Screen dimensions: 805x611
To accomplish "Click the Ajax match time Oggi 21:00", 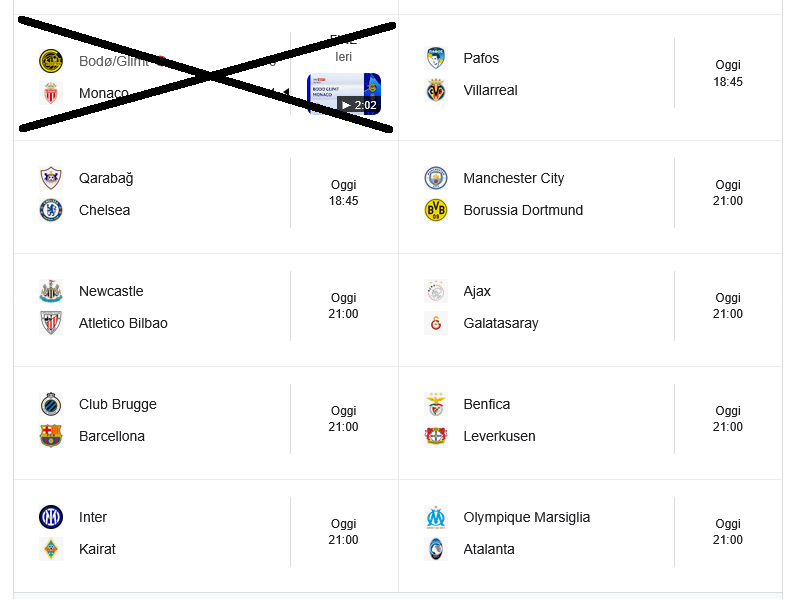I will click(728, 305).
